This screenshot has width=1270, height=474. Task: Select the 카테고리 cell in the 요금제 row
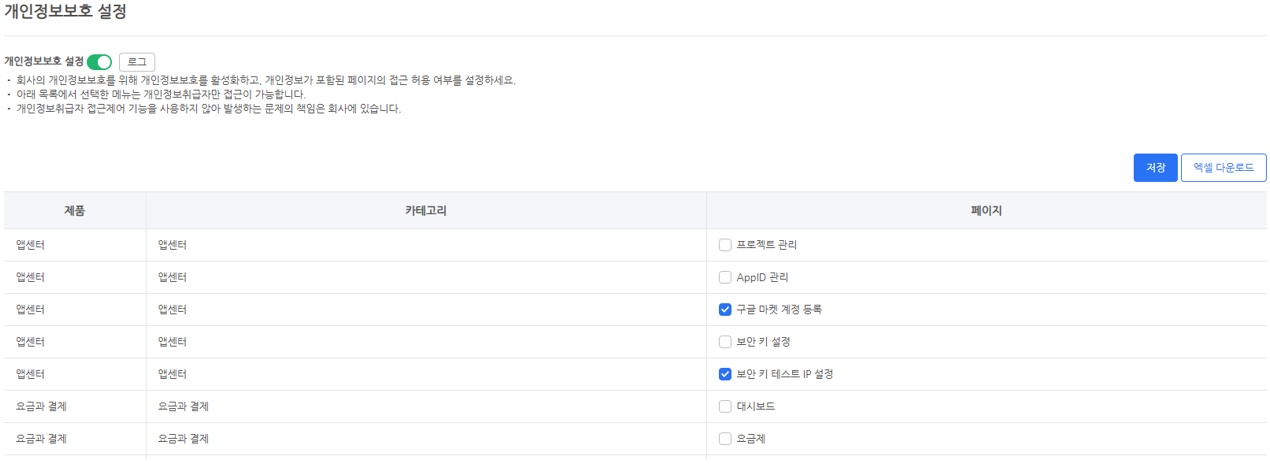coord(183,438)
